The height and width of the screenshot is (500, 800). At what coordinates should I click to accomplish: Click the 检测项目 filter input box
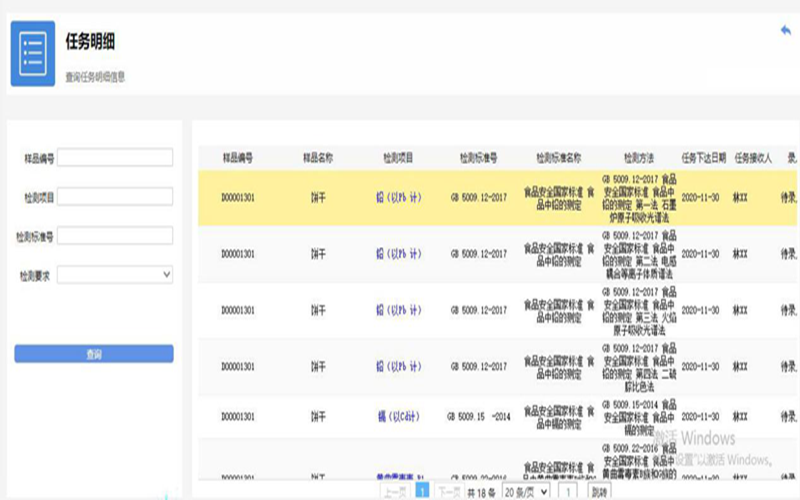(115, 197)
